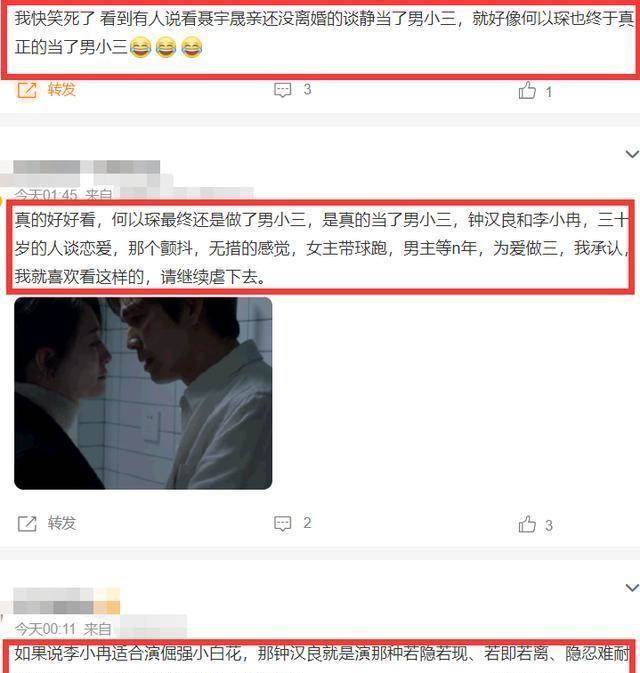The image size is (640, 673).
Task: Click blurred username of the 00:11 post
Action: tap(67, 601)
